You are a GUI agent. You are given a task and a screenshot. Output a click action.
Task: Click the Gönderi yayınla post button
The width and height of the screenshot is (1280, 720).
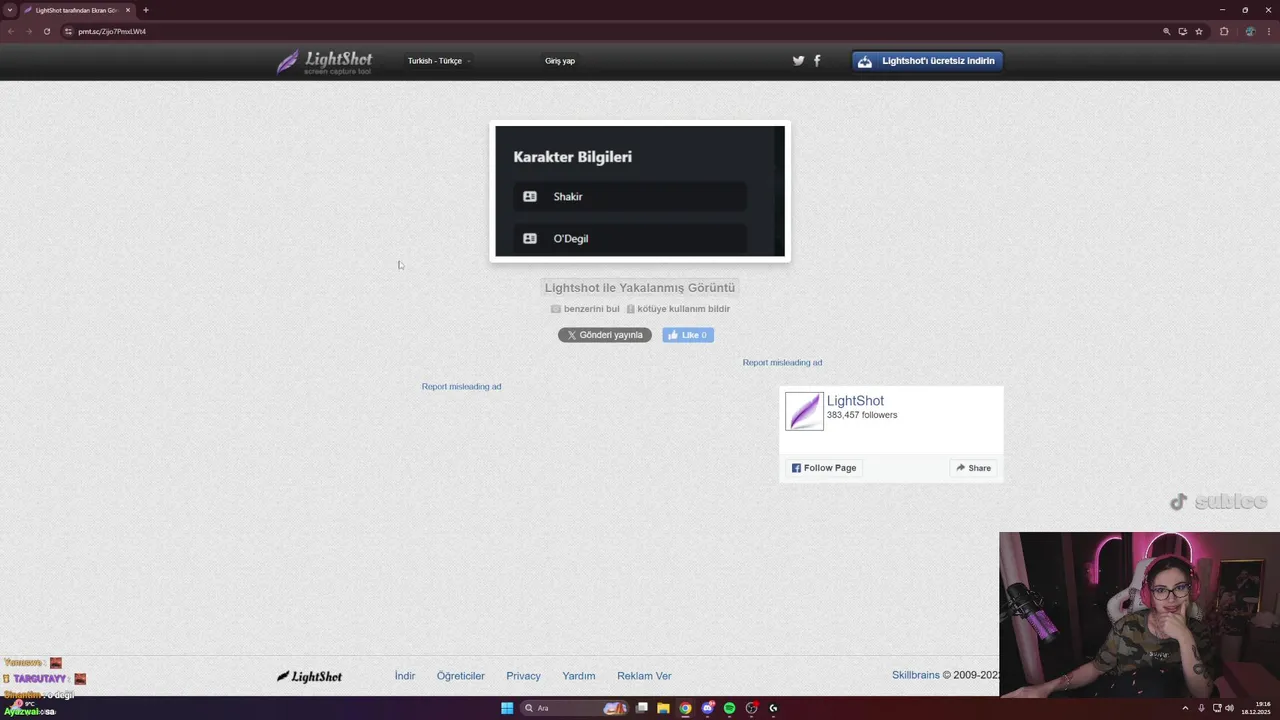605,335
